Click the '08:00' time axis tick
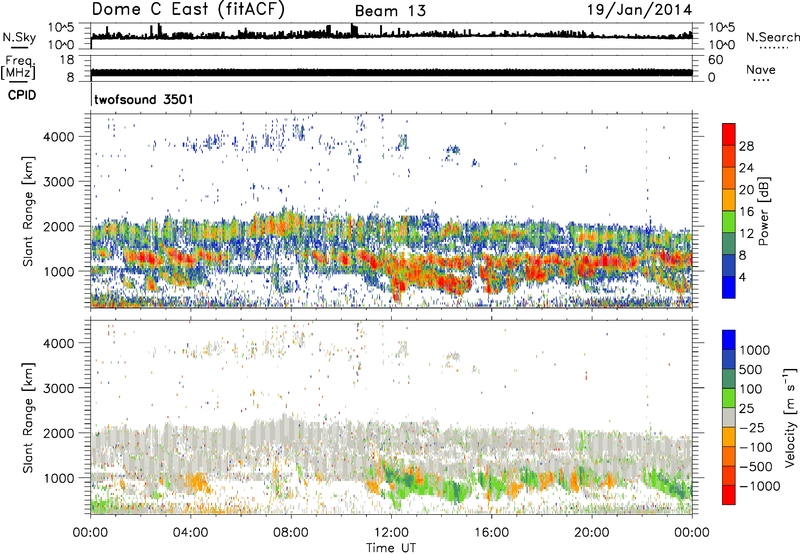This screenshot has width=800, height=554. [291, 533]
